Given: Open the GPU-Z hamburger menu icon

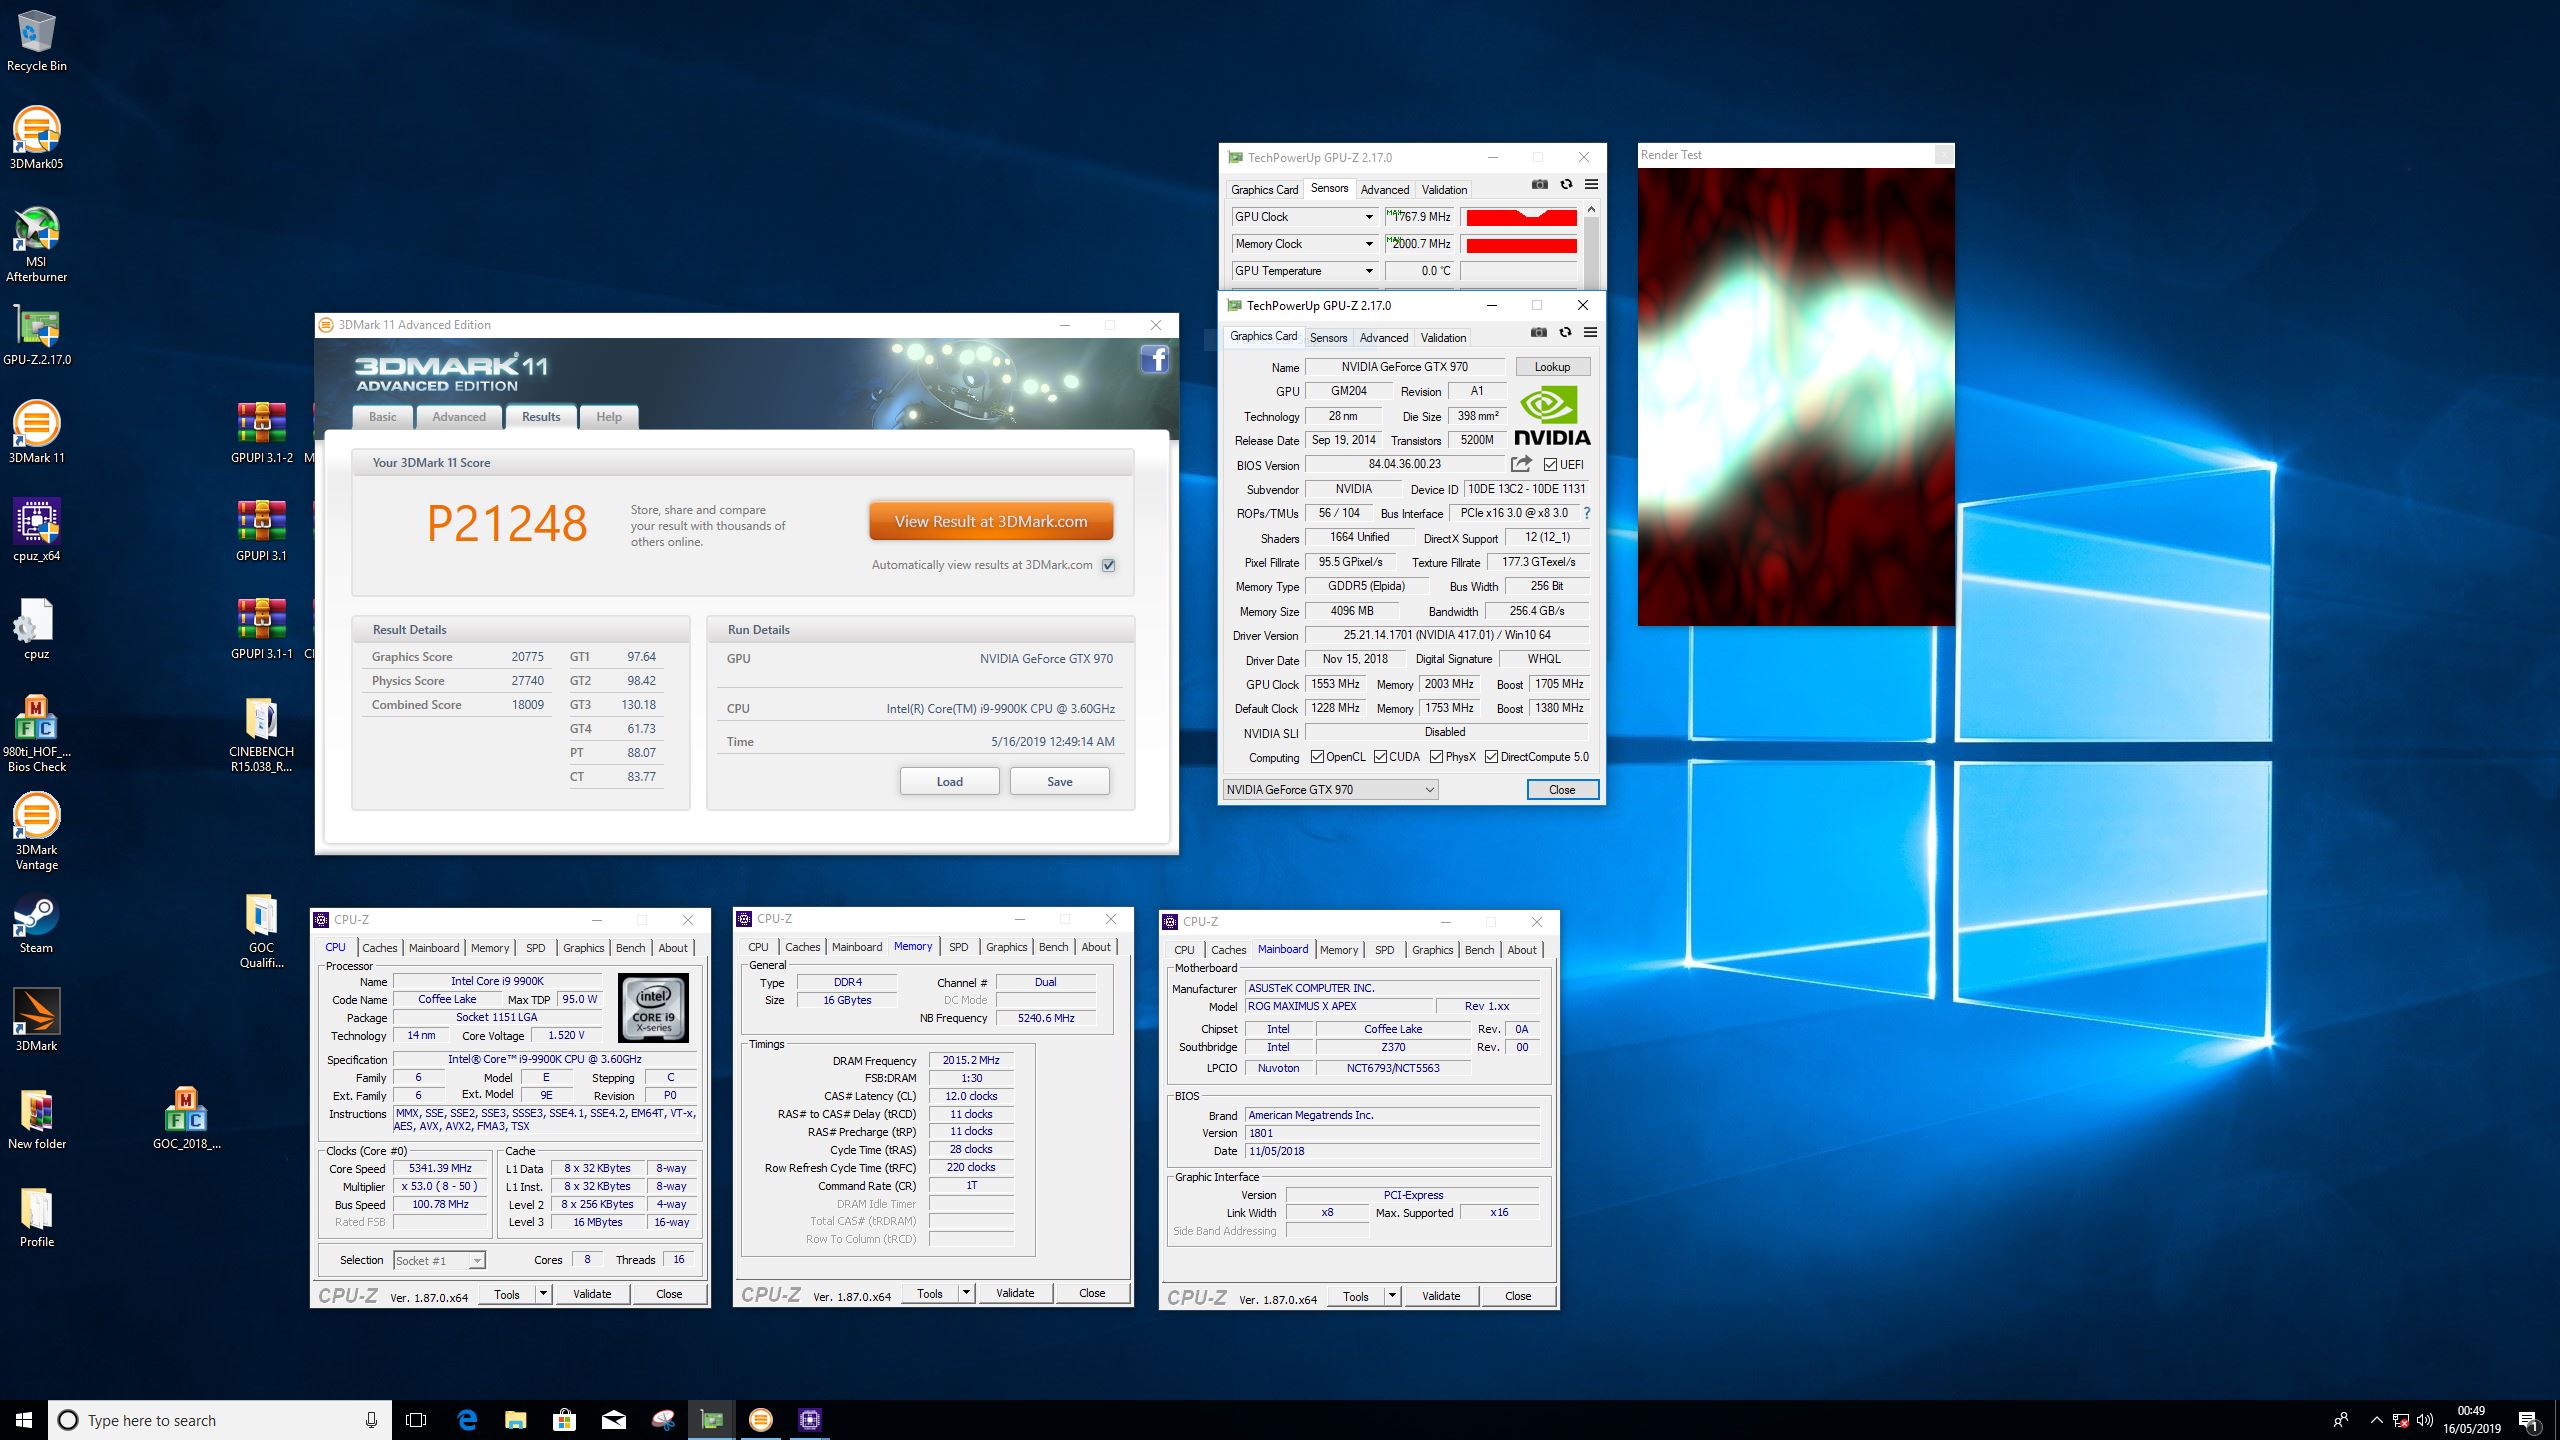Looking at the screenshot, I should [1590, 332].
